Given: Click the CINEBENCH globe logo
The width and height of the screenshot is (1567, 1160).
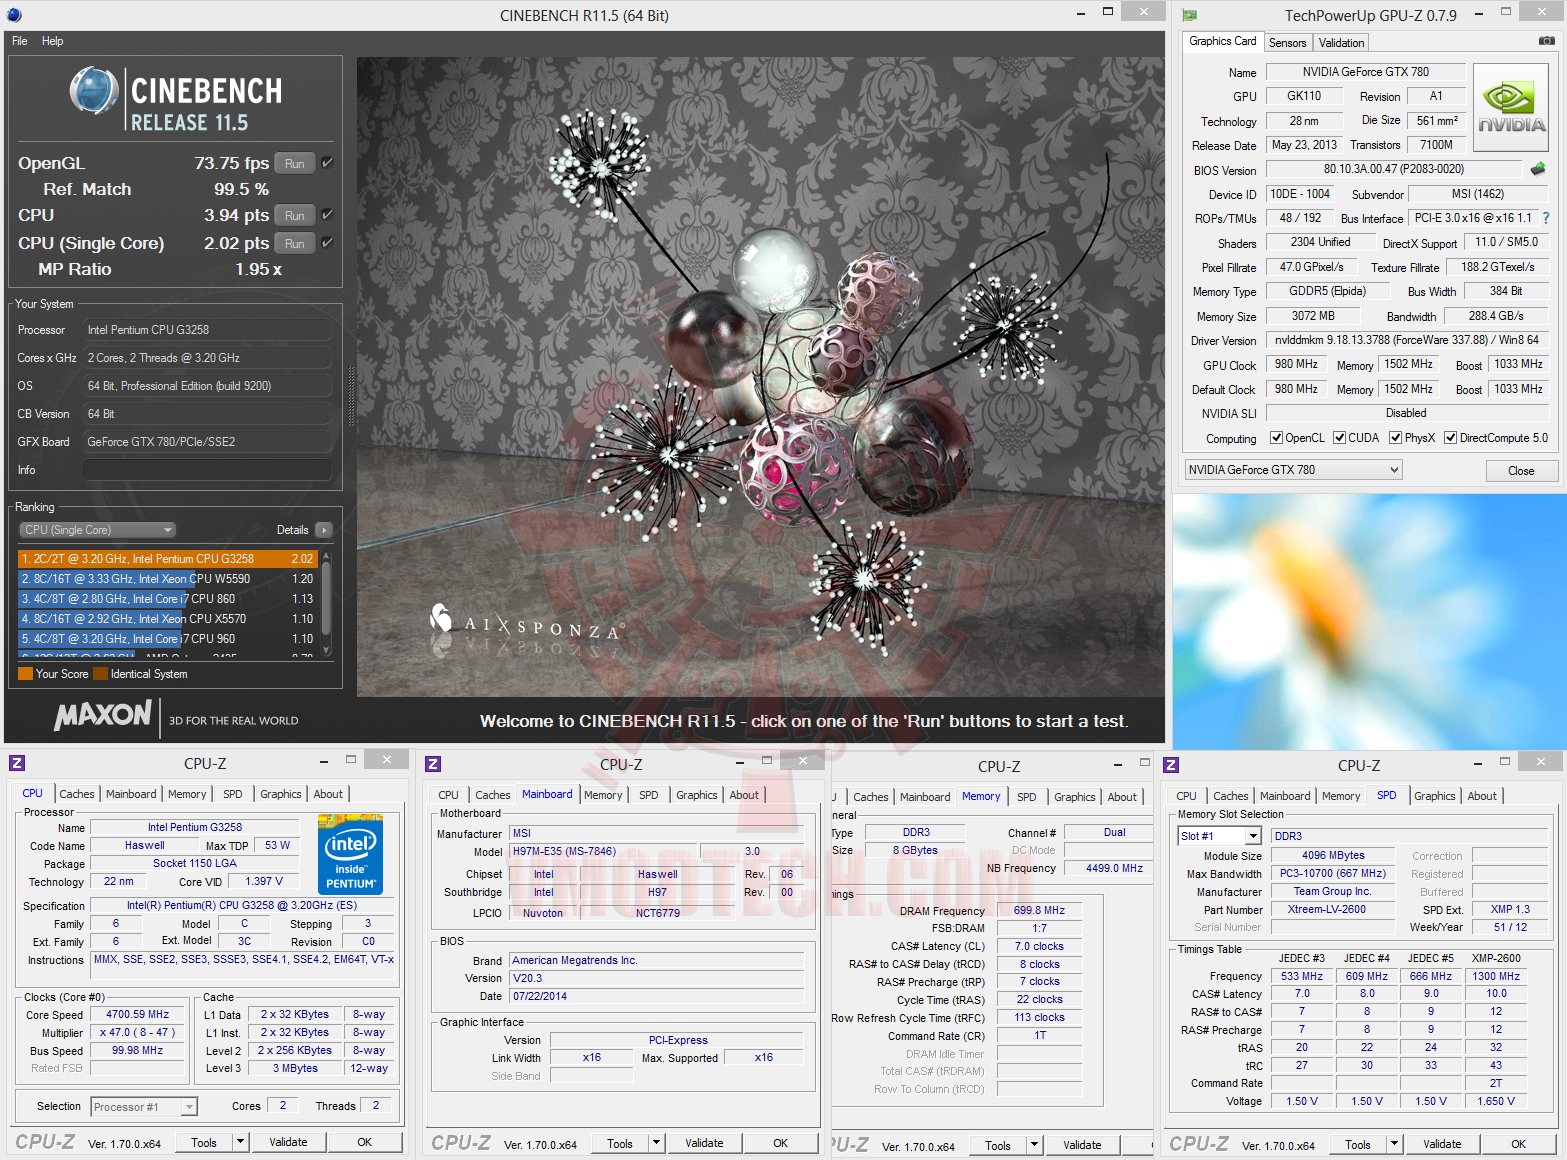Looking at the screenshot, I should (x=94, y=91).
